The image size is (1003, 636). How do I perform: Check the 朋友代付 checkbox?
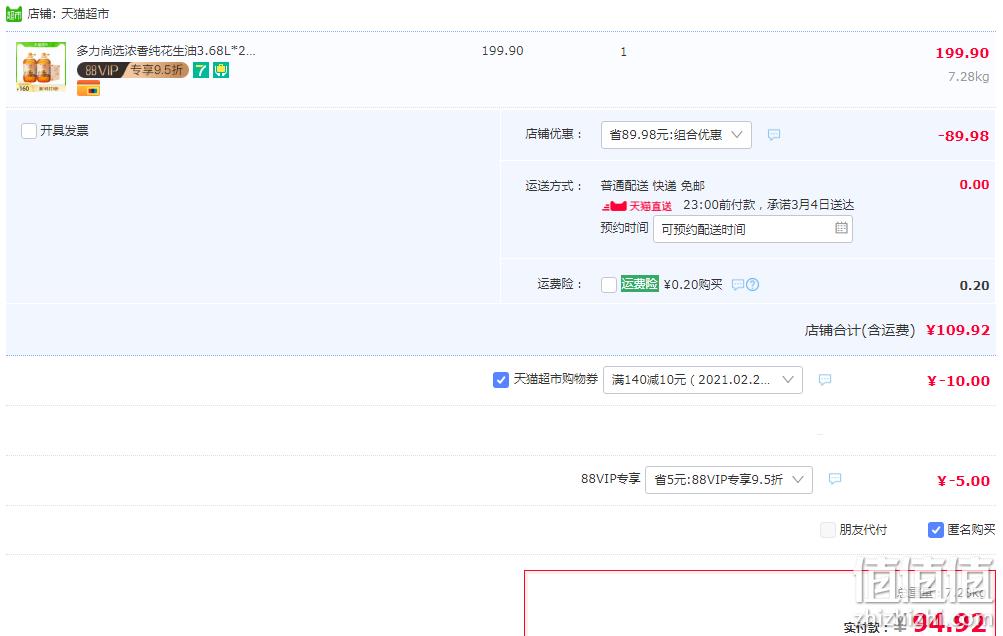[x=828, y=530]
